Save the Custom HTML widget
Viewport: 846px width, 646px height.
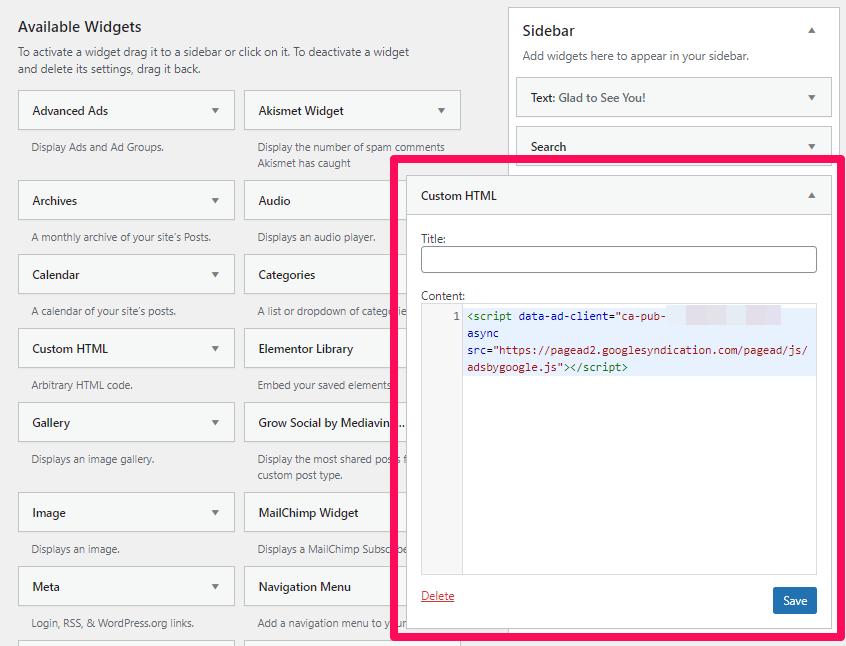(x=795, y=601)
